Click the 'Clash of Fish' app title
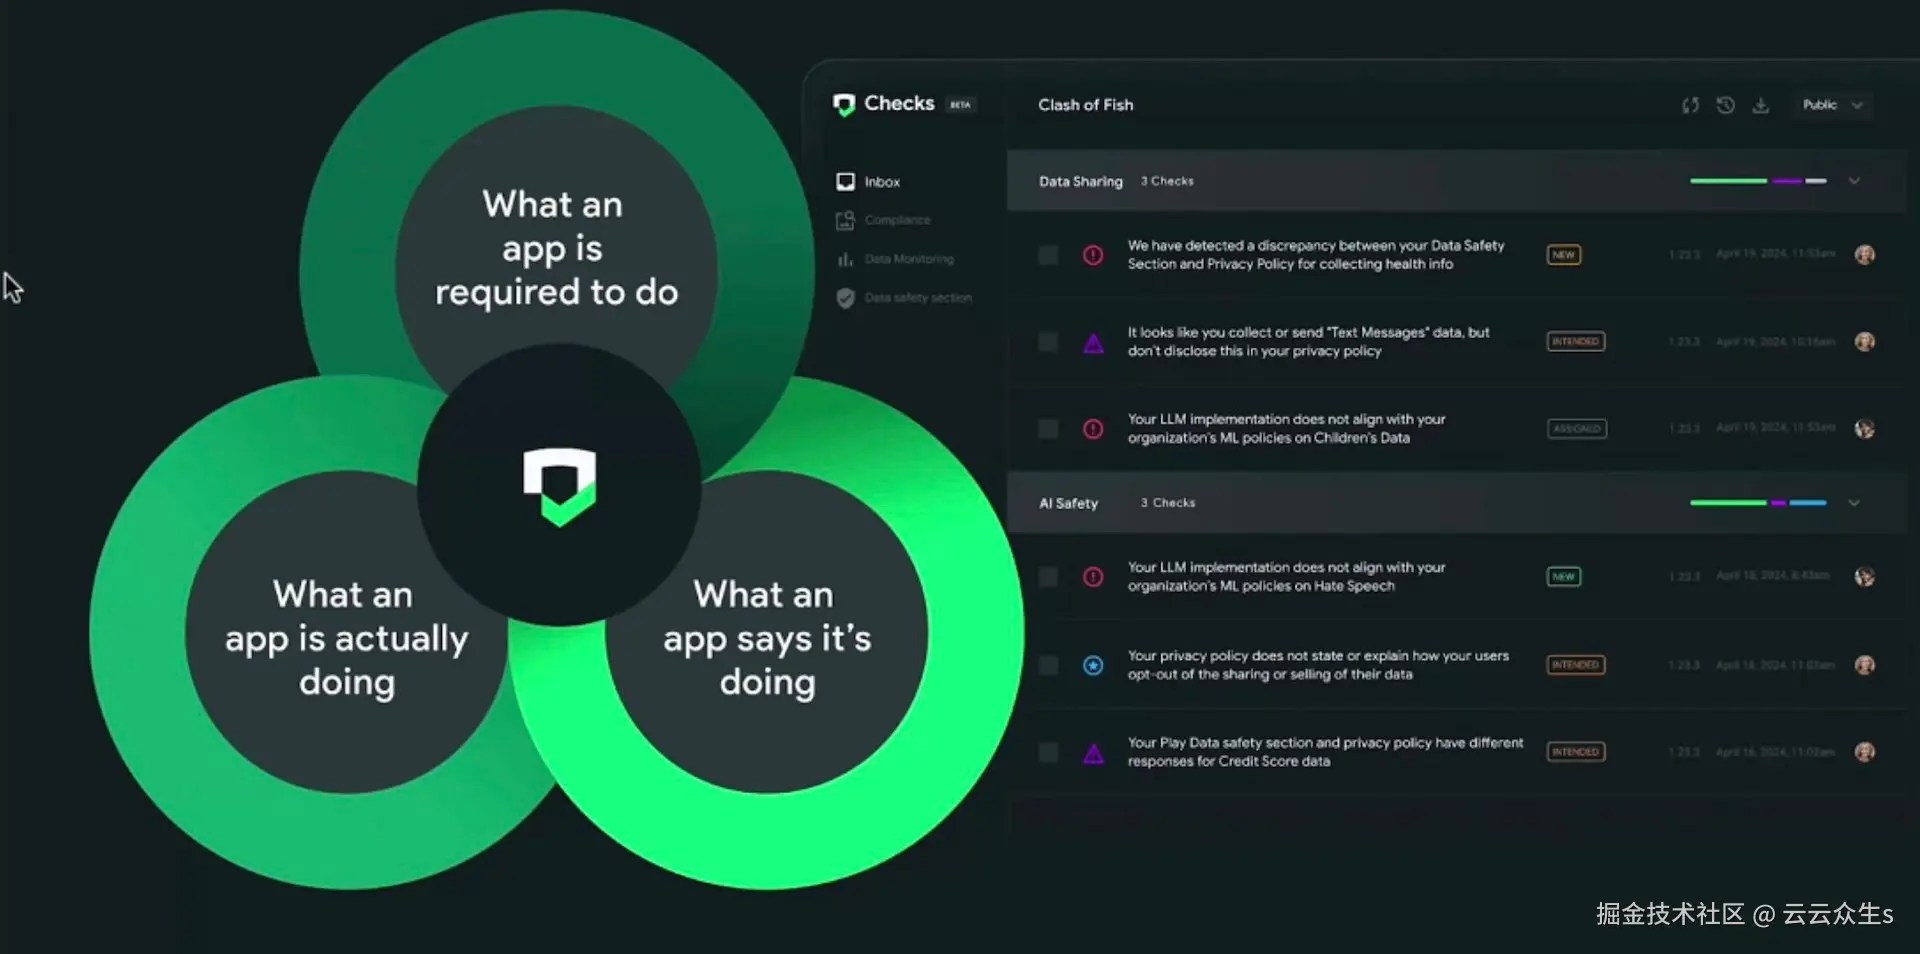The width and height of the screenshot is (1920, 954). pos(1086,105)
